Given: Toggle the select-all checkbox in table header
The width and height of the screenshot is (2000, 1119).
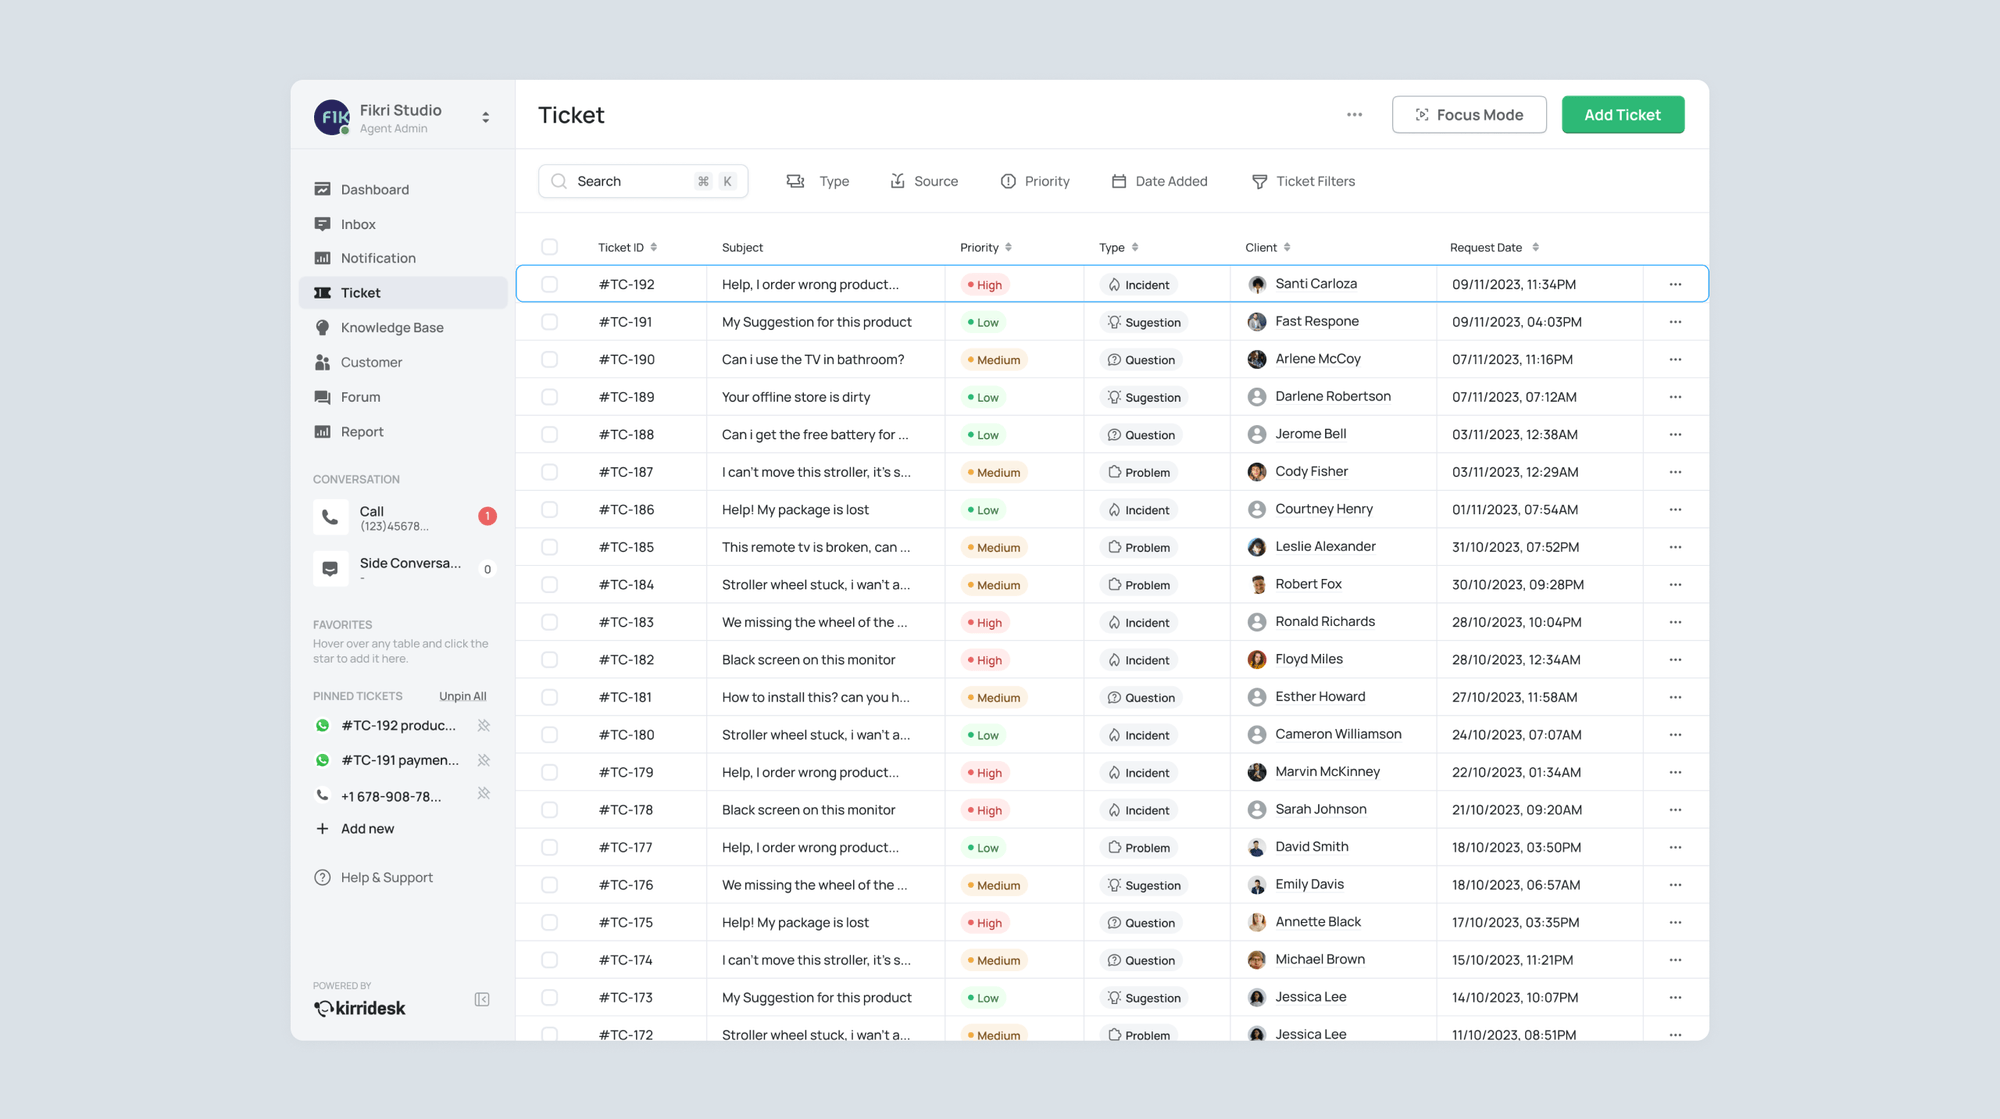Looking at the screenshot, I should (549, 246).
